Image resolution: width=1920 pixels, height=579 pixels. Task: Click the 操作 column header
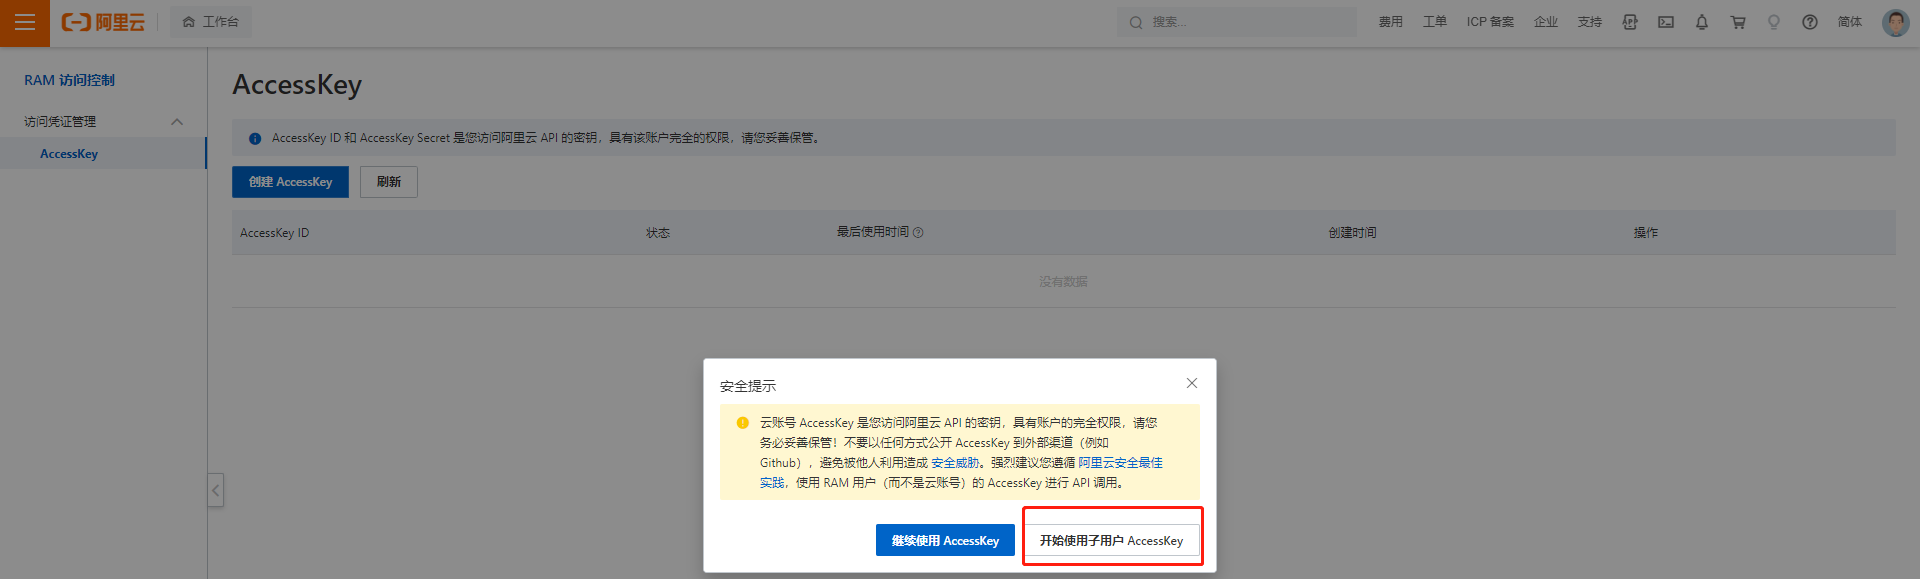tap(1646, 233)
